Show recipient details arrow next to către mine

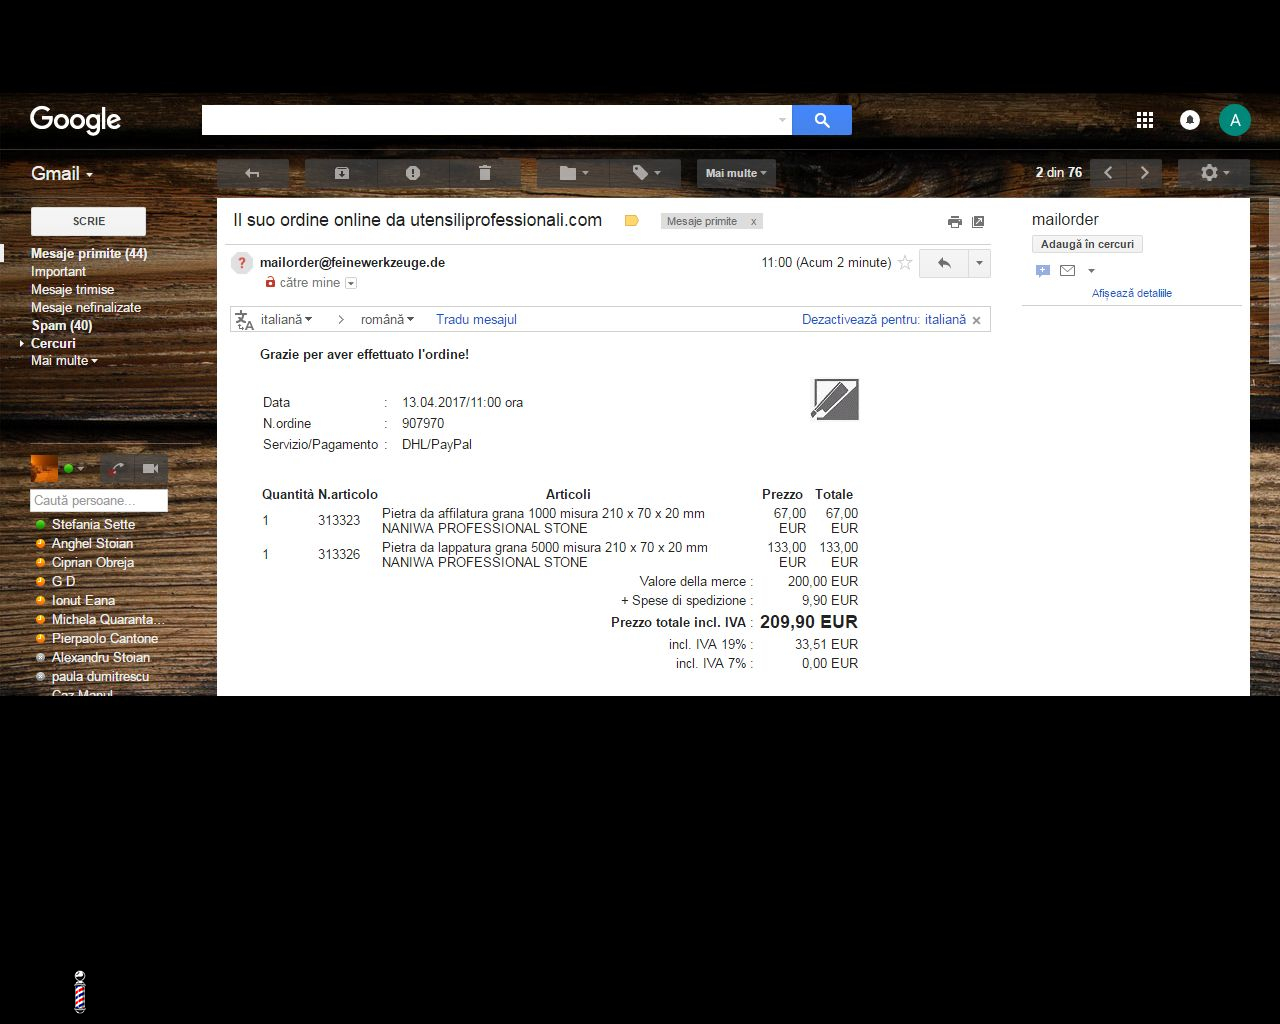tap(351, 283)
